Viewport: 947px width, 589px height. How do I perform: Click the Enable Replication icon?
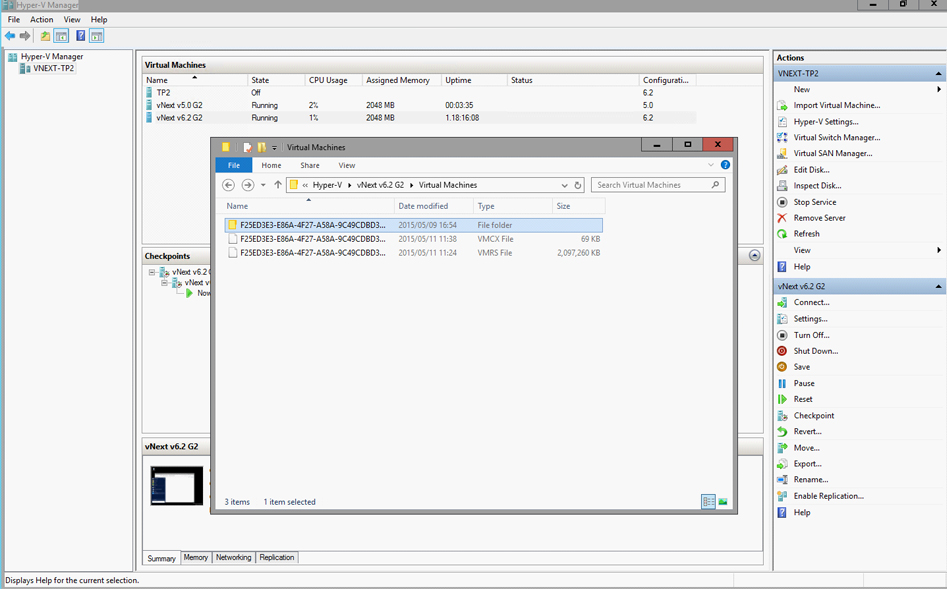[782, 496]
